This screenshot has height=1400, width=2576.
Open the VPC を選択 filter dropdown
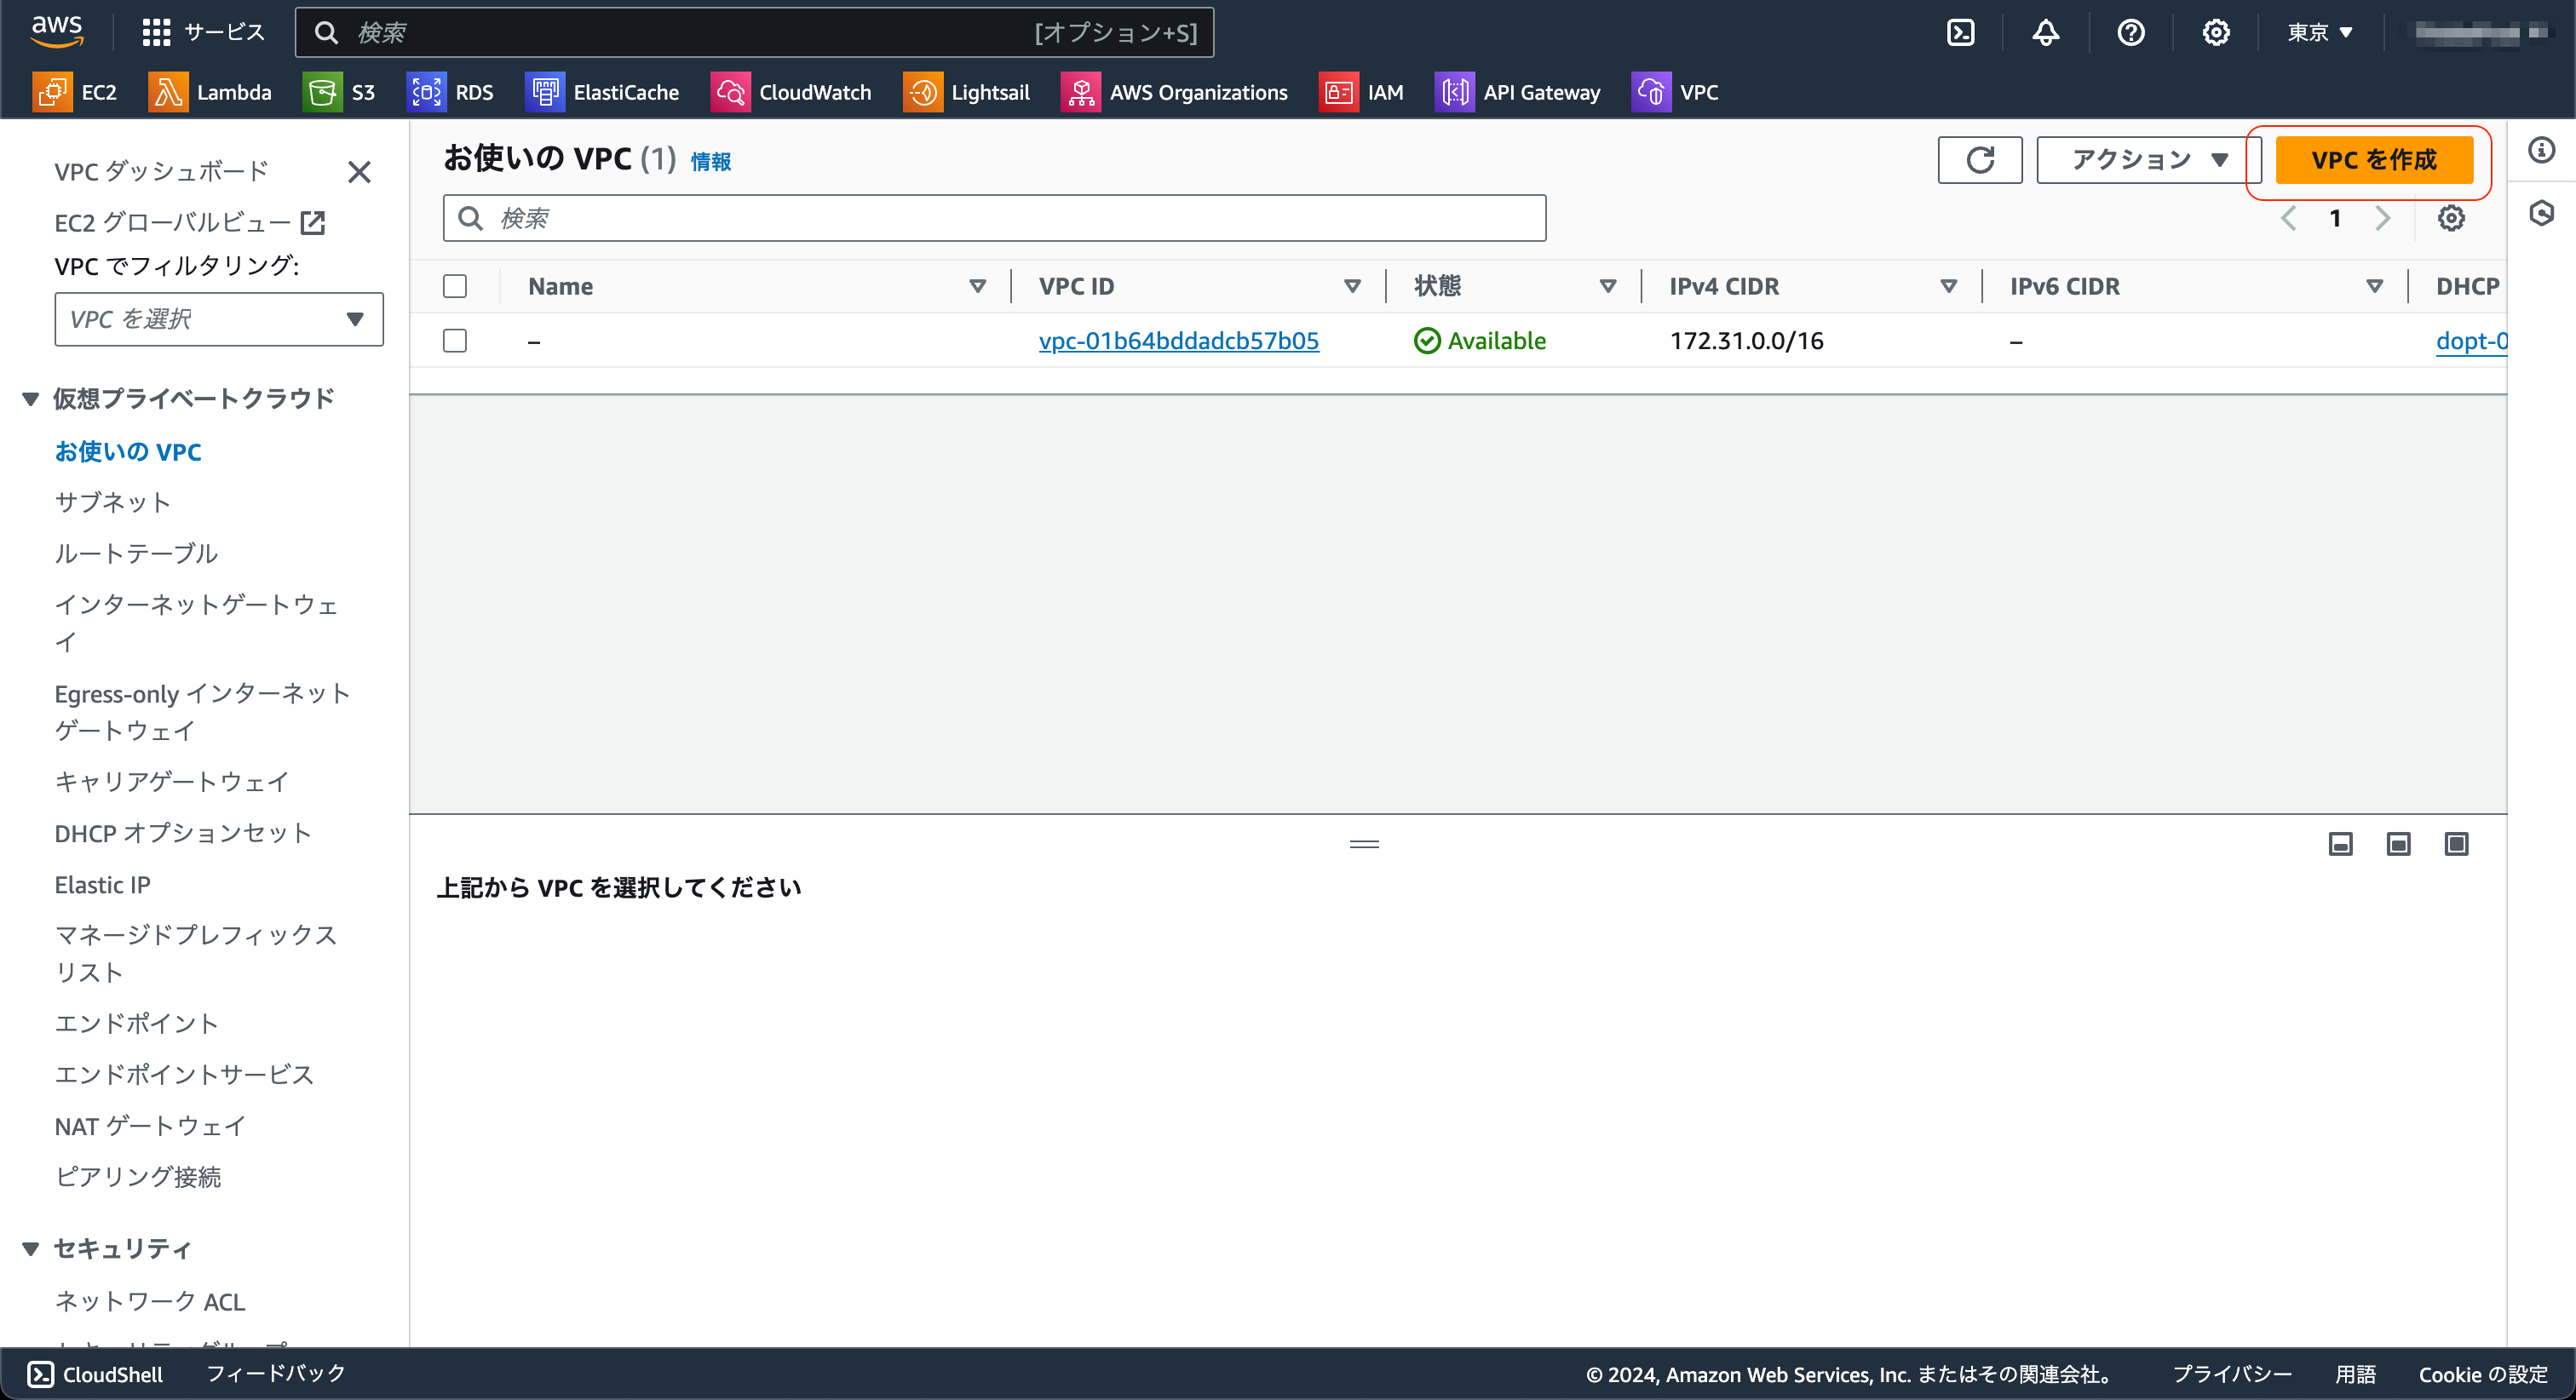pyautogui.click(x=219, y=319)
